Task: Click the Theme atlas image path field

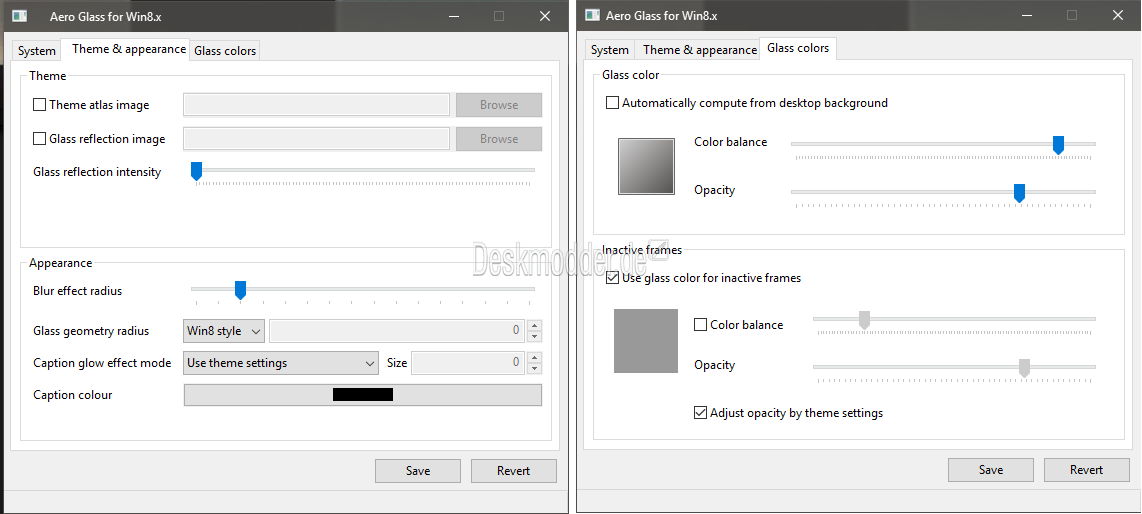Action: tap(316, 105)
